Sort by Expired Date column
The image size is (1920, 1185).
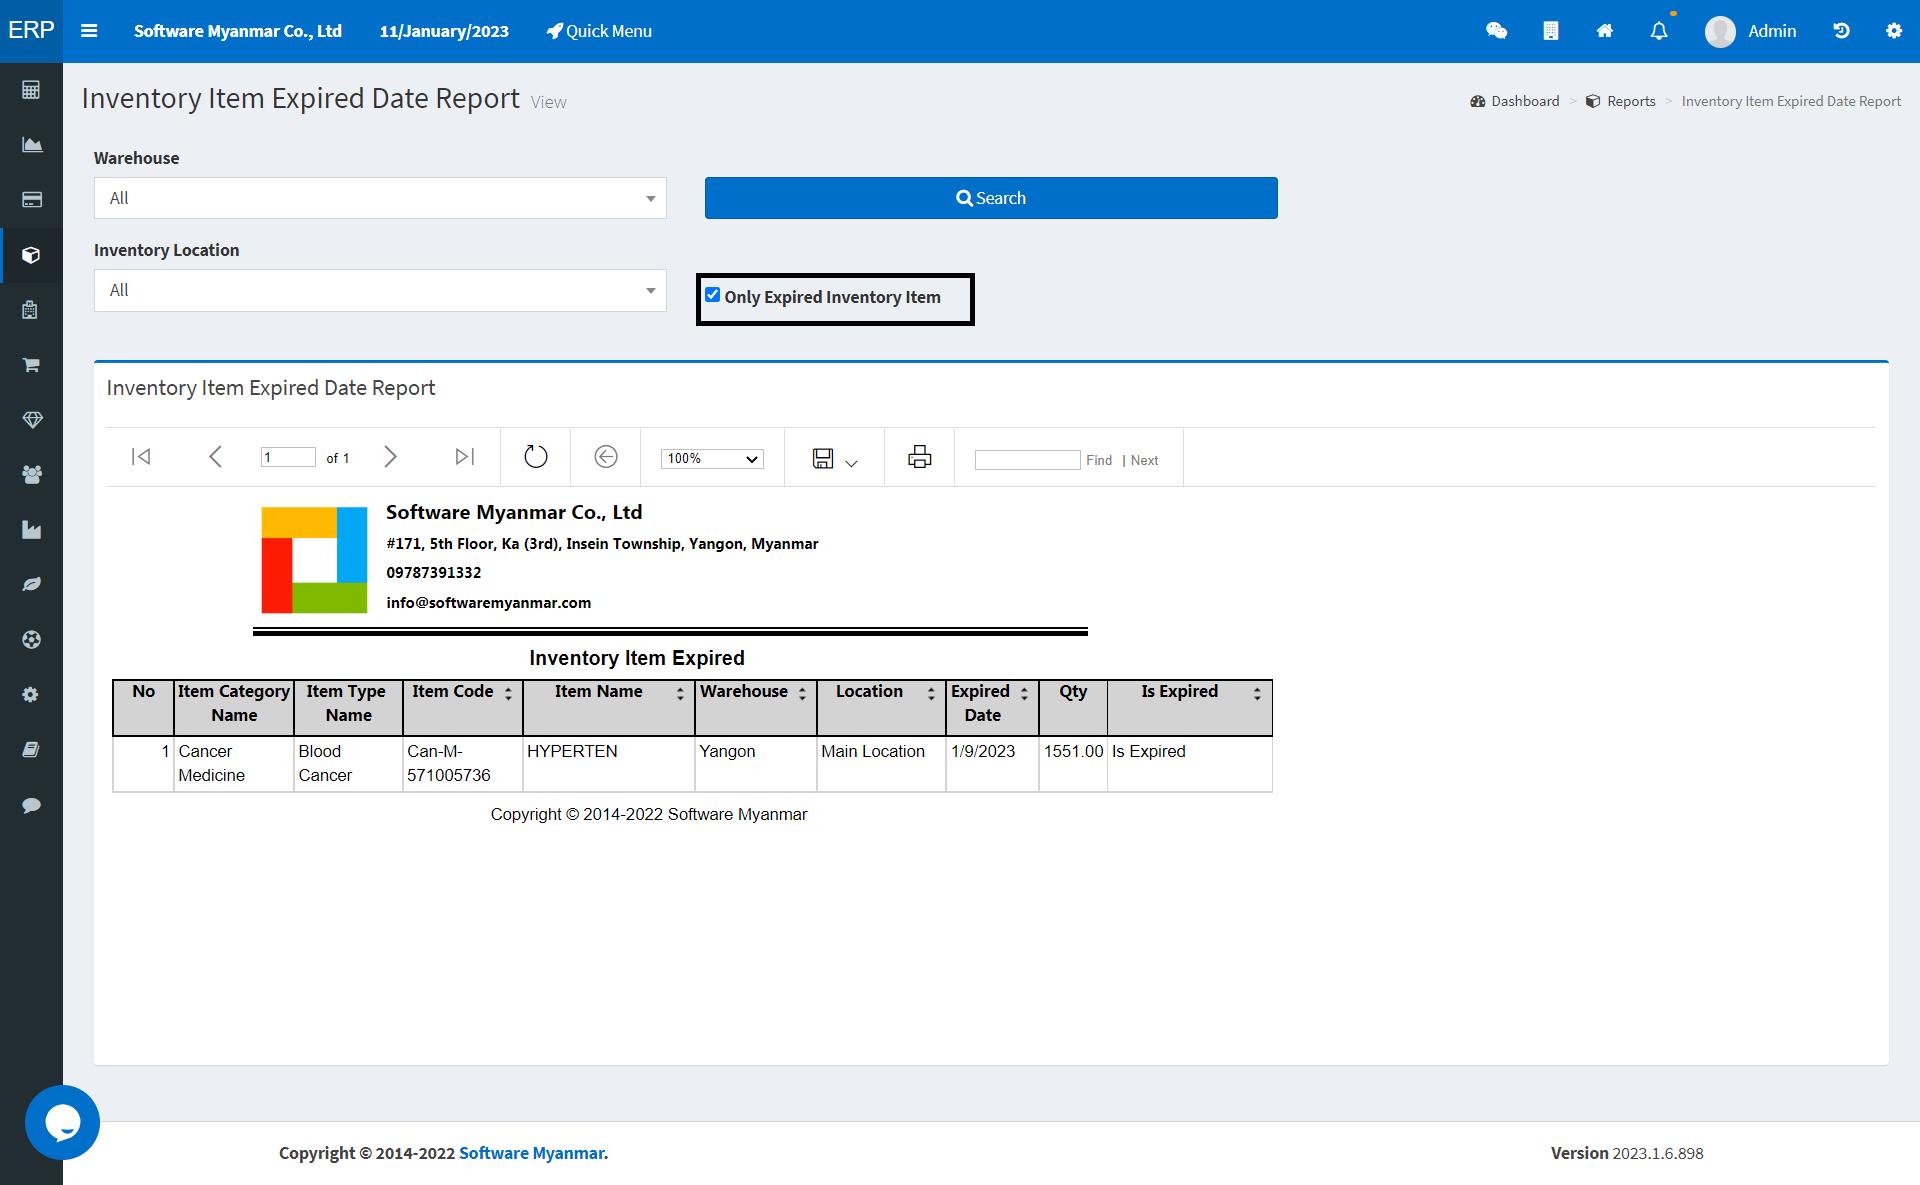(1024, 693)
